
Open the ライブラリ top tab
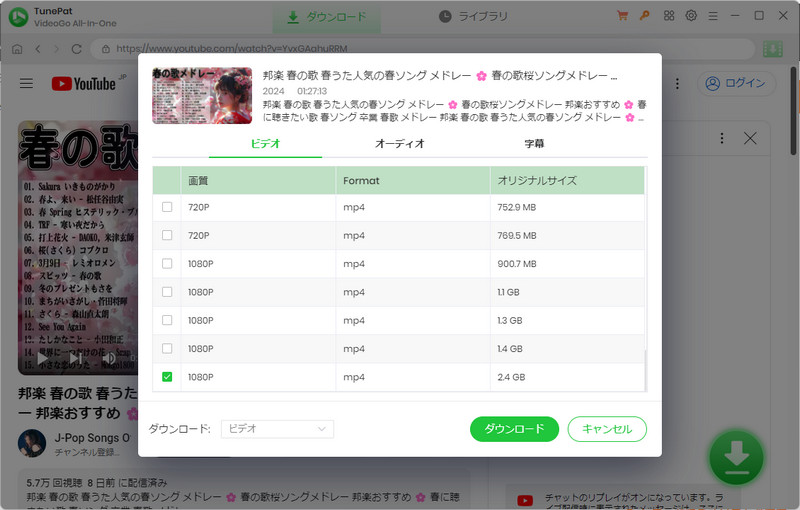click(x=473, y=17)
